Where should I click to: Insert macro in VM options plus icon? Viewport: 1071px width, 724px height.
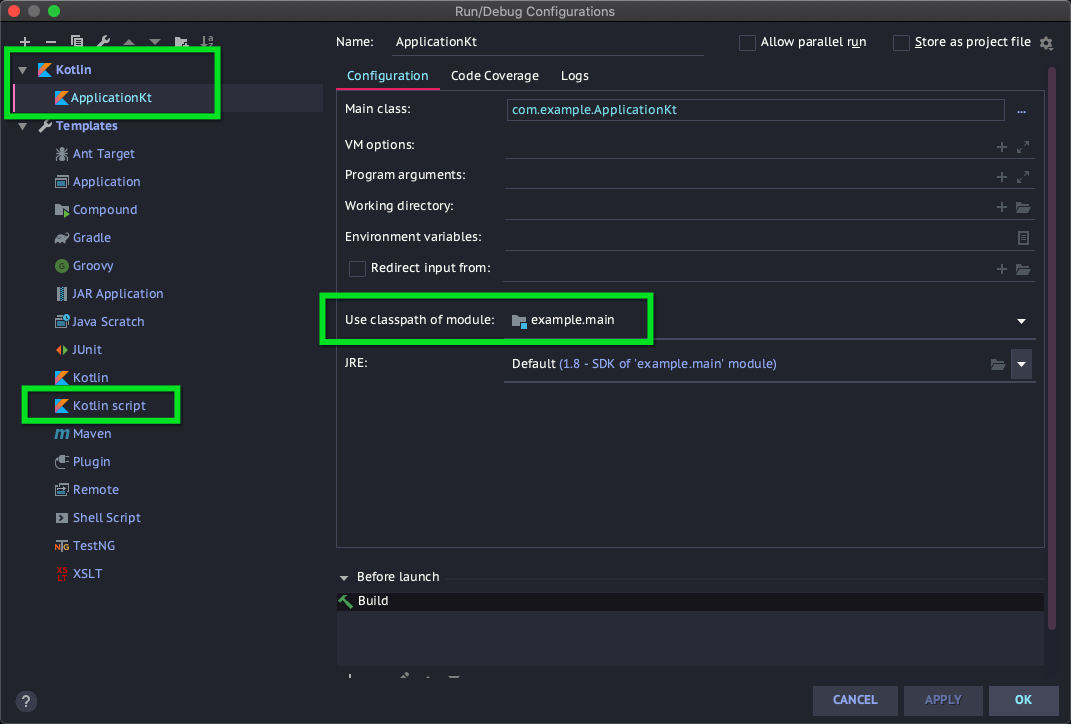[x=1001, y=147]
